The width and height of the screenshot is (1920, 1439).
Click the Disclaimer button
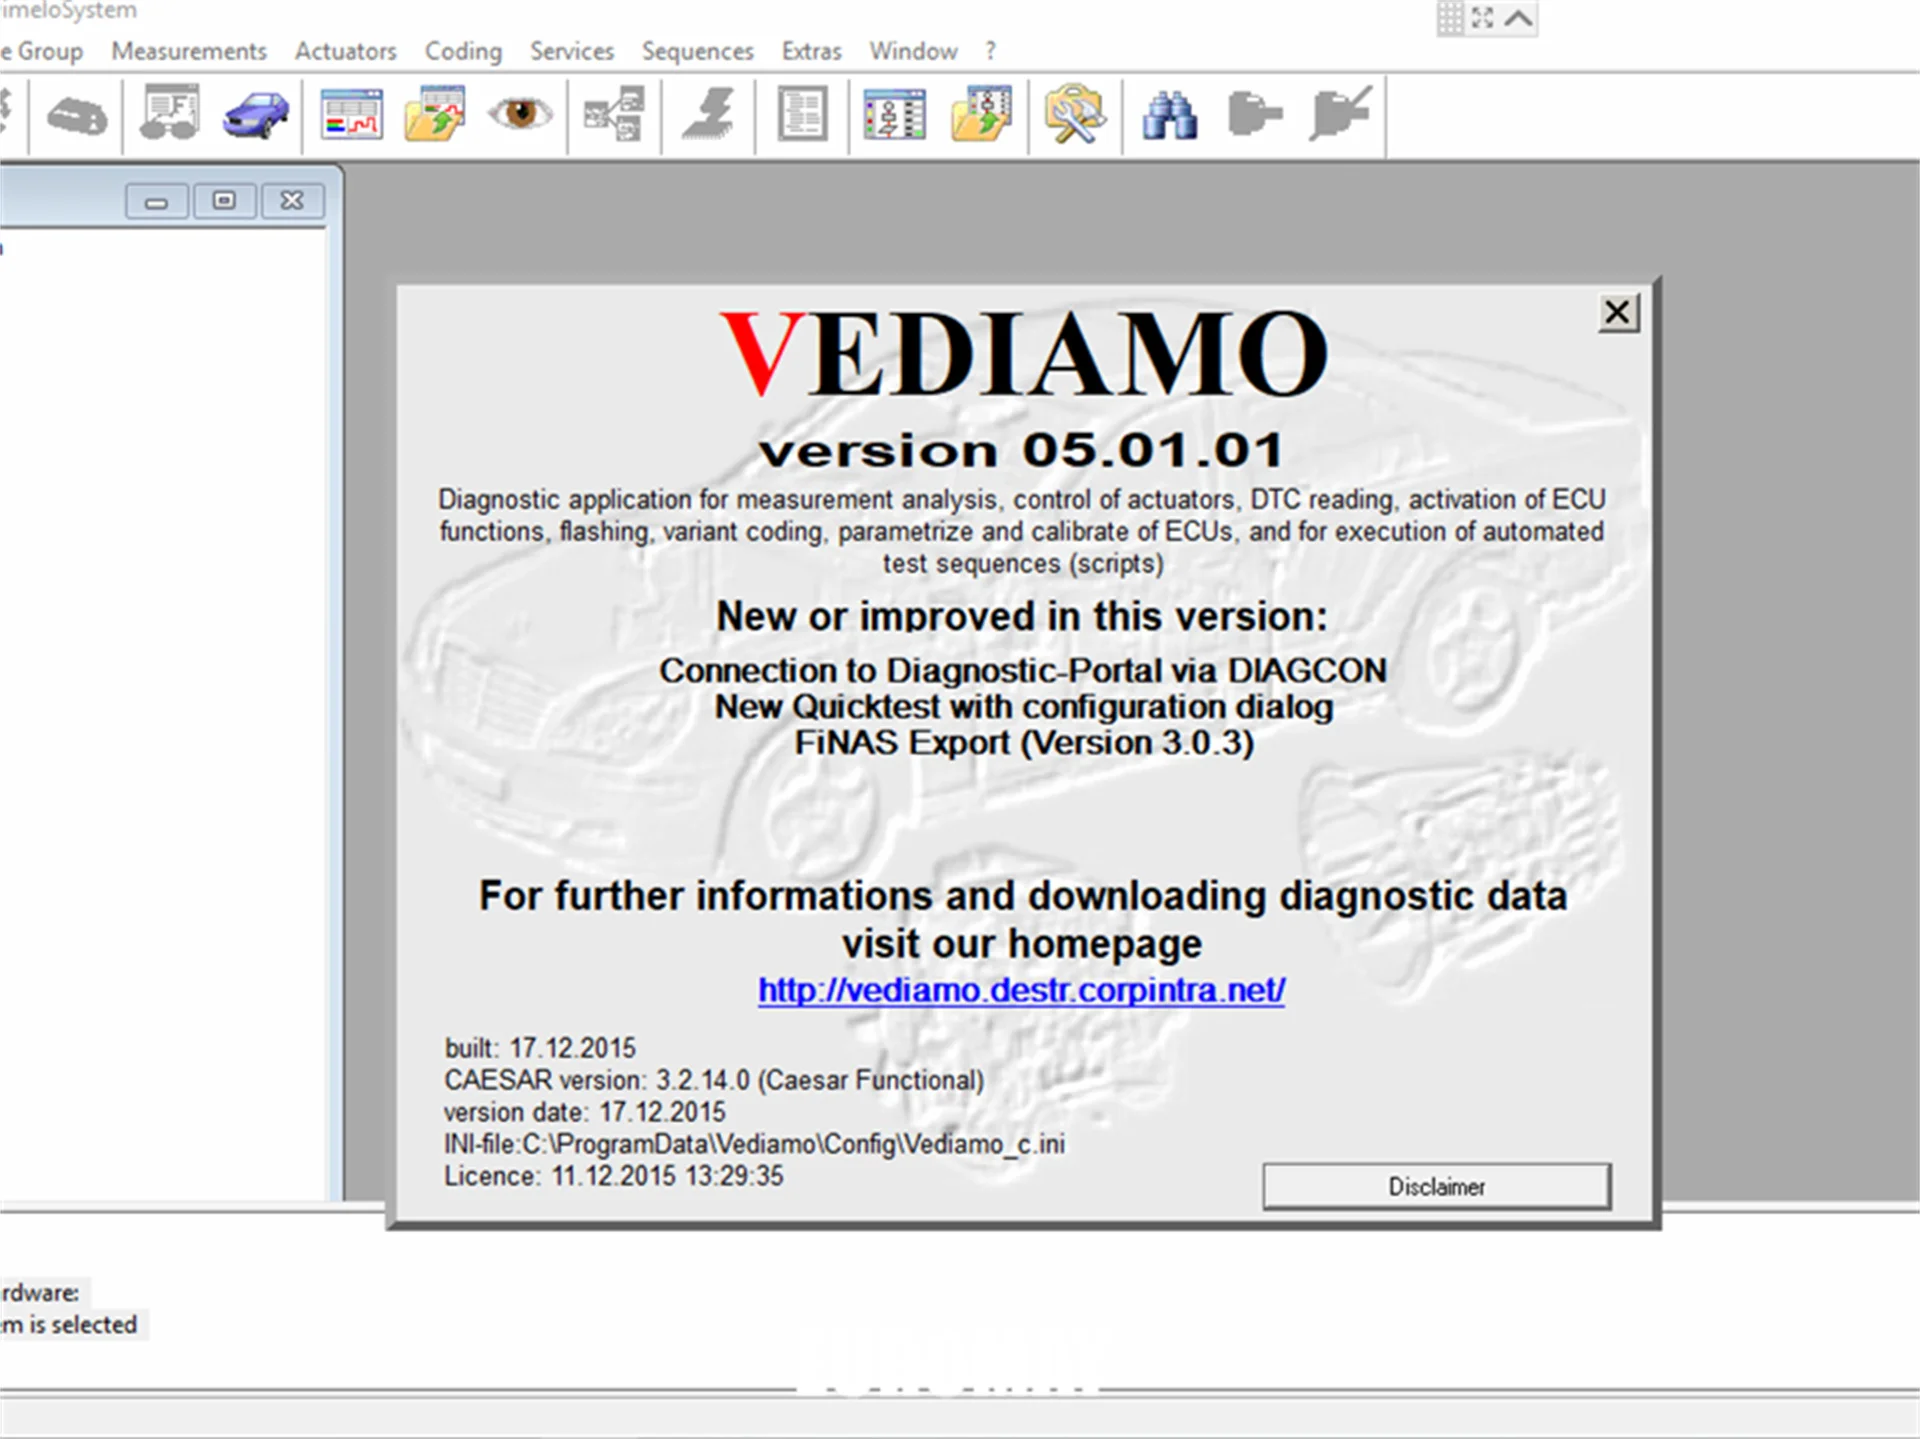[1436, 1186]
